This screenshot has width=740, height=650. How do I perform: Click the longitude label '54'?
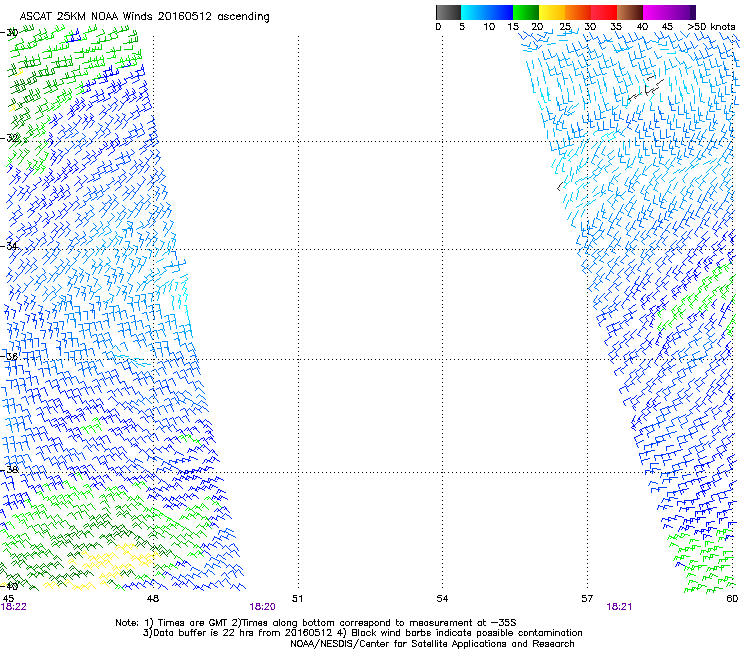pos(442,599)
